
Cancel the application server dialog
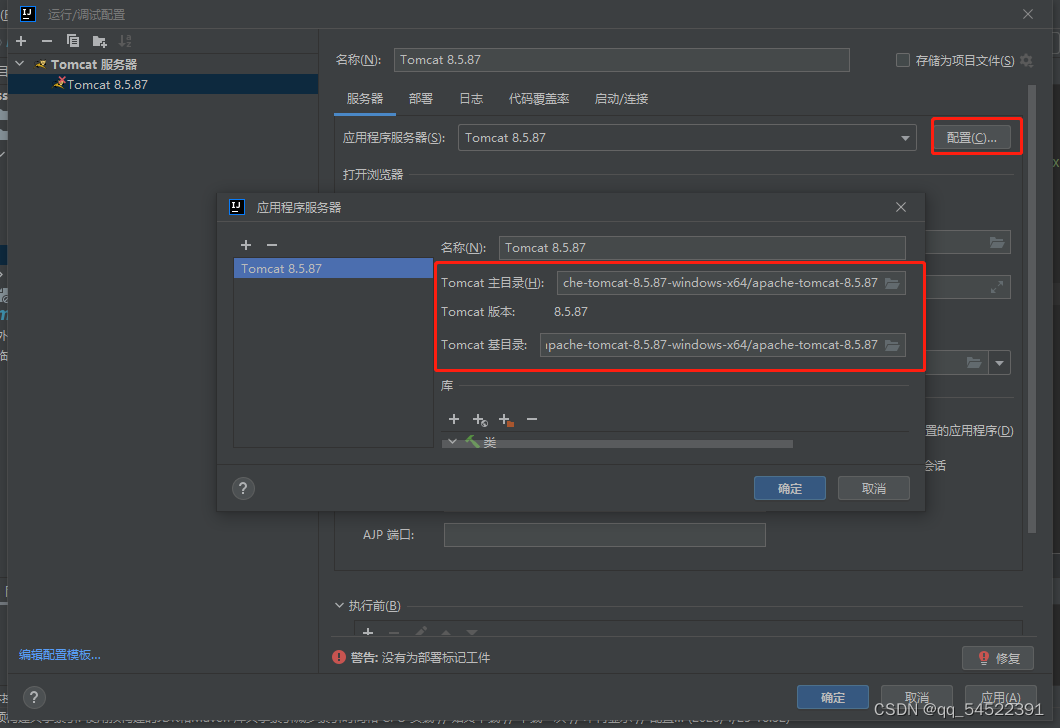pos(873,488)
